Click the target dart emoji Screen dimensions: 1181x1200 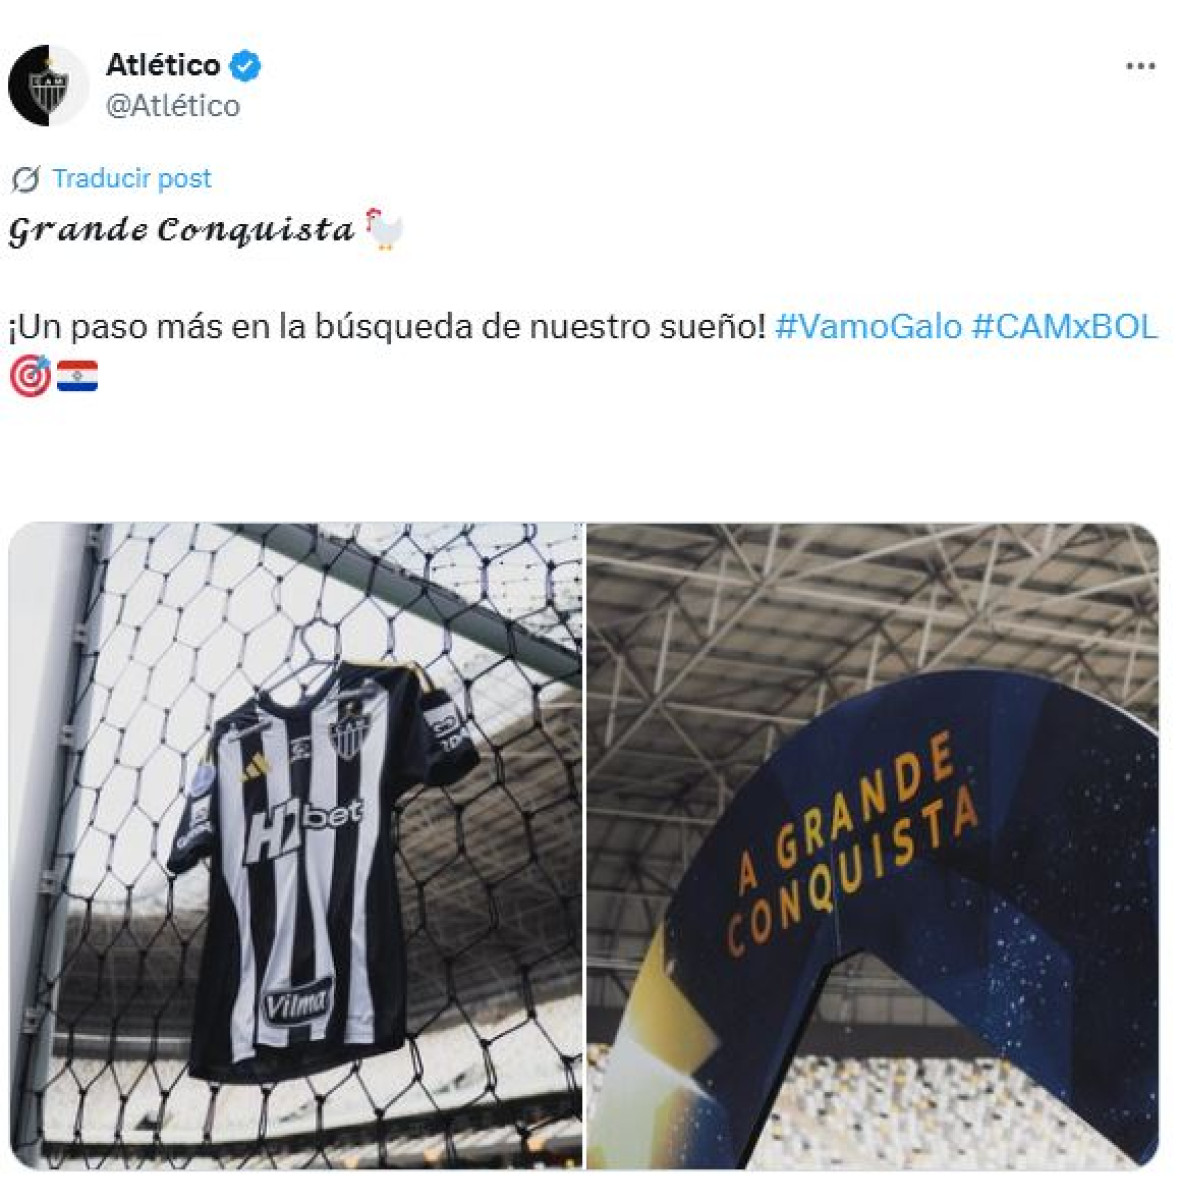29,376
